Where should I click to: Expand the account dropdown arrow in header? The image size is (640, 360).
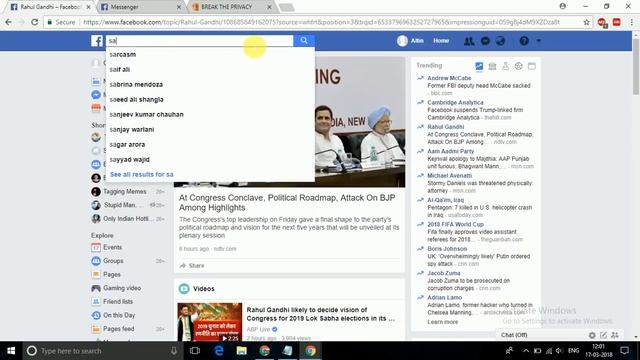(539, 41)
